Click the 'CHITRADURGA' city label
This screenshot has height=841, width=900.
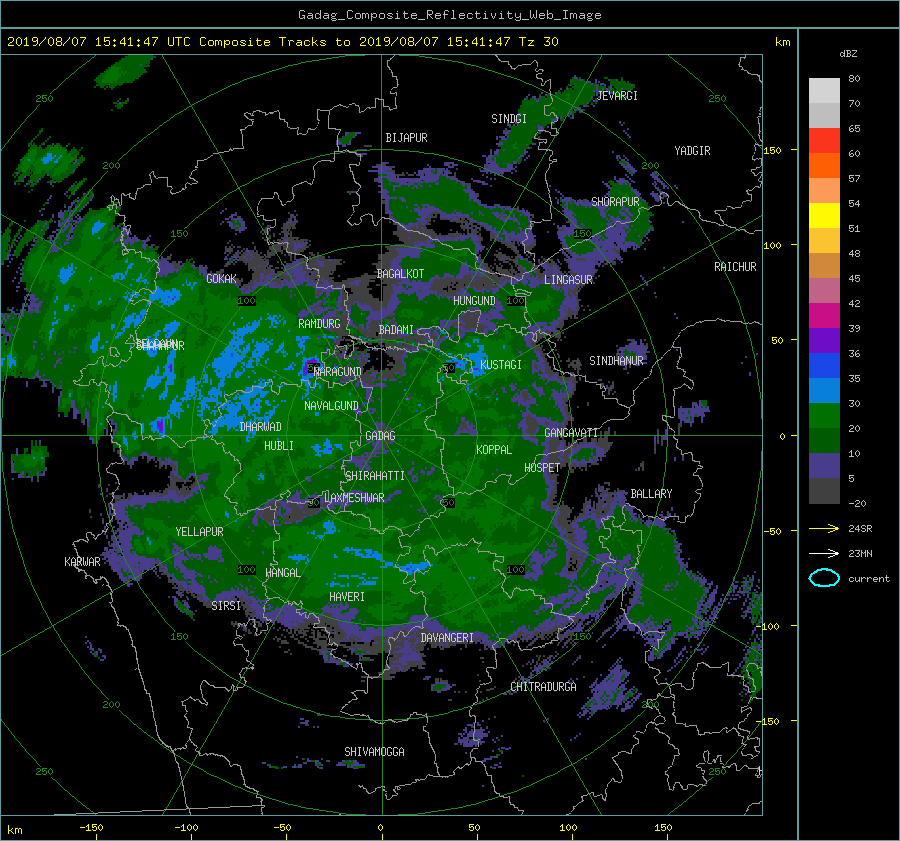(x=543, y=687)
